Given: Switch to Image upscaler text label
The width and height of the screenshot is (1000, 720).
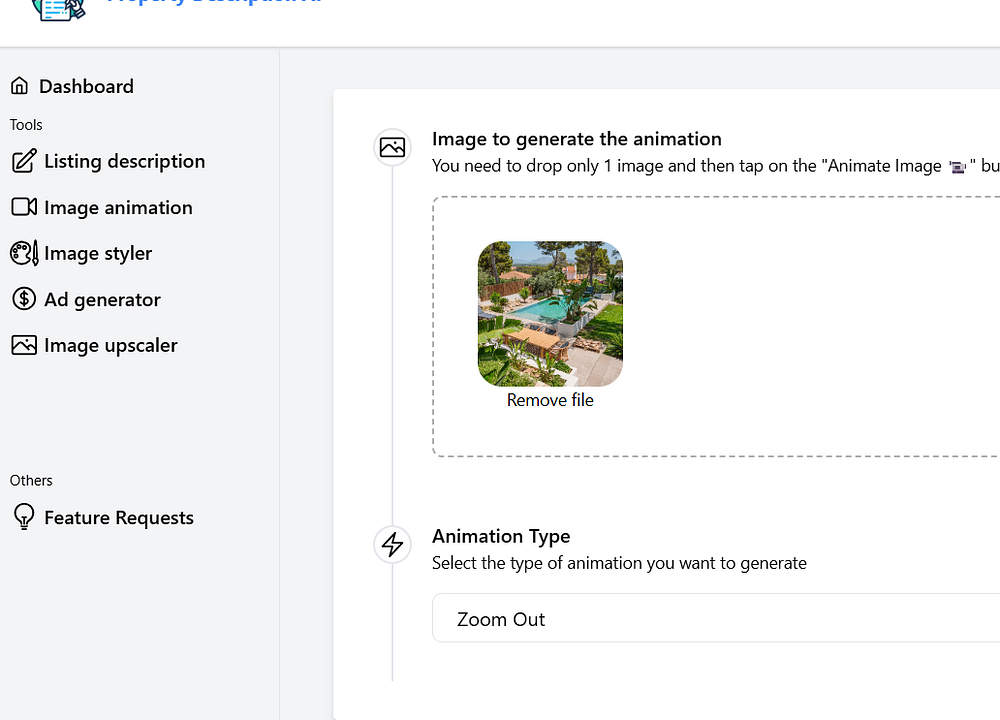Looking at the screenshot, I should (110, 345).
